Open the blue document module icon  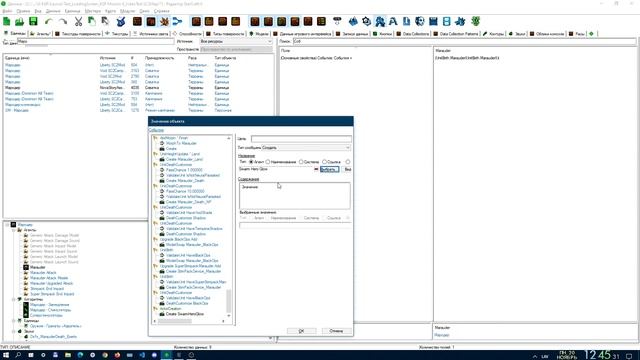(407, 22)
